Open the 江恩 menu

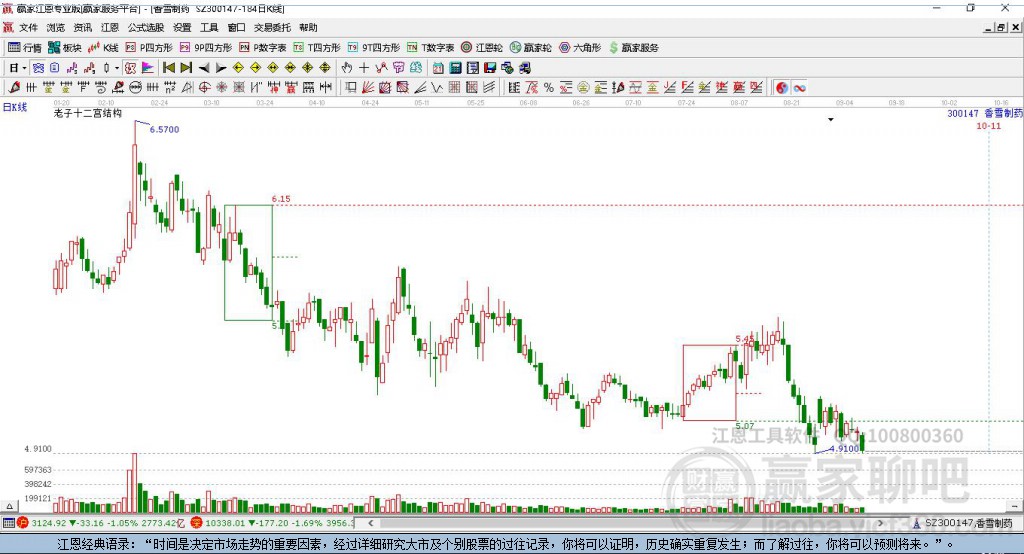[x=110, y=27]
